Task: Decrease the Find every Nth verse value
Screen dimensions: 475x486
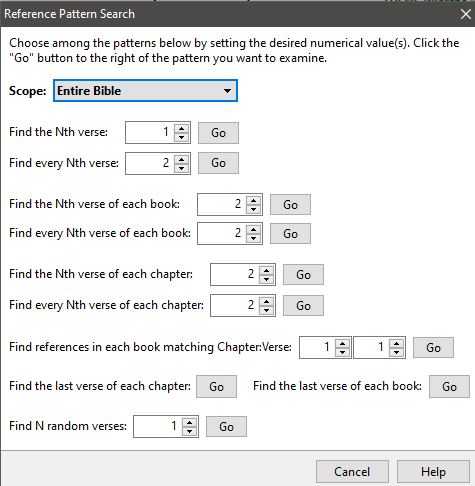Action: [x=181, y=168]
